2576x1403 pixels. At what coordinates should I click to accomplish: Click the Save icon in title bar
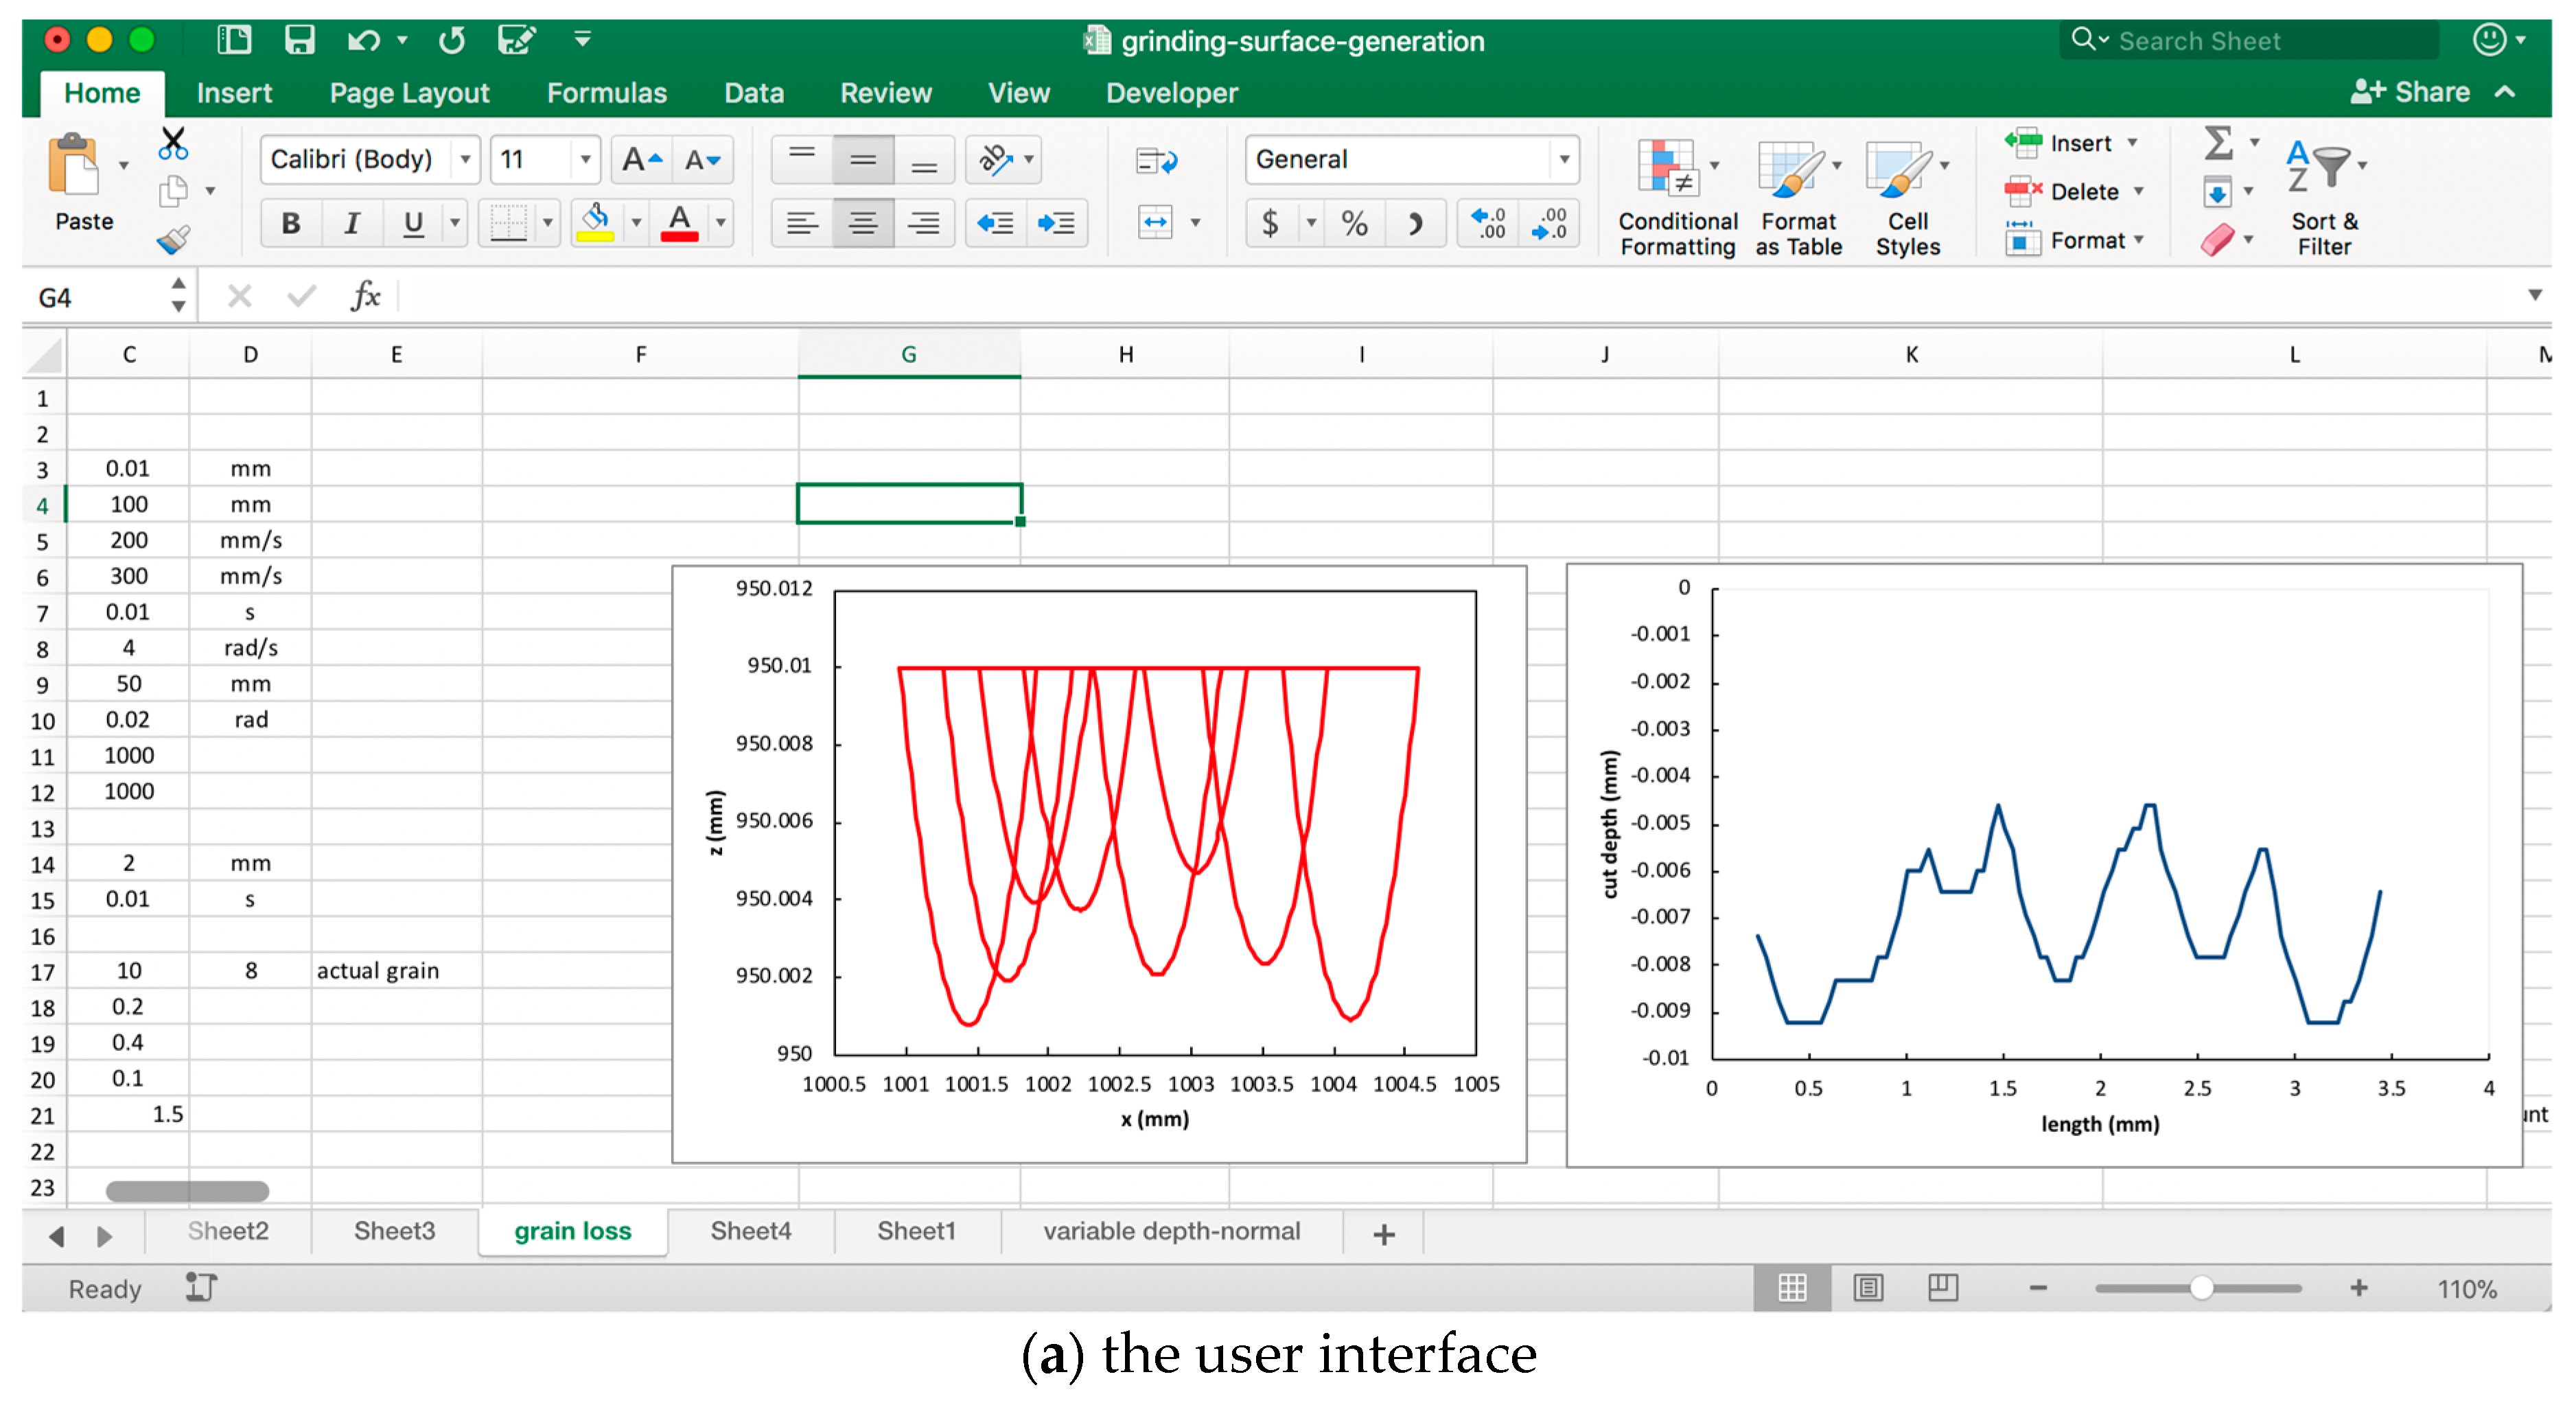pyautogui.click(x=299, y=40)
